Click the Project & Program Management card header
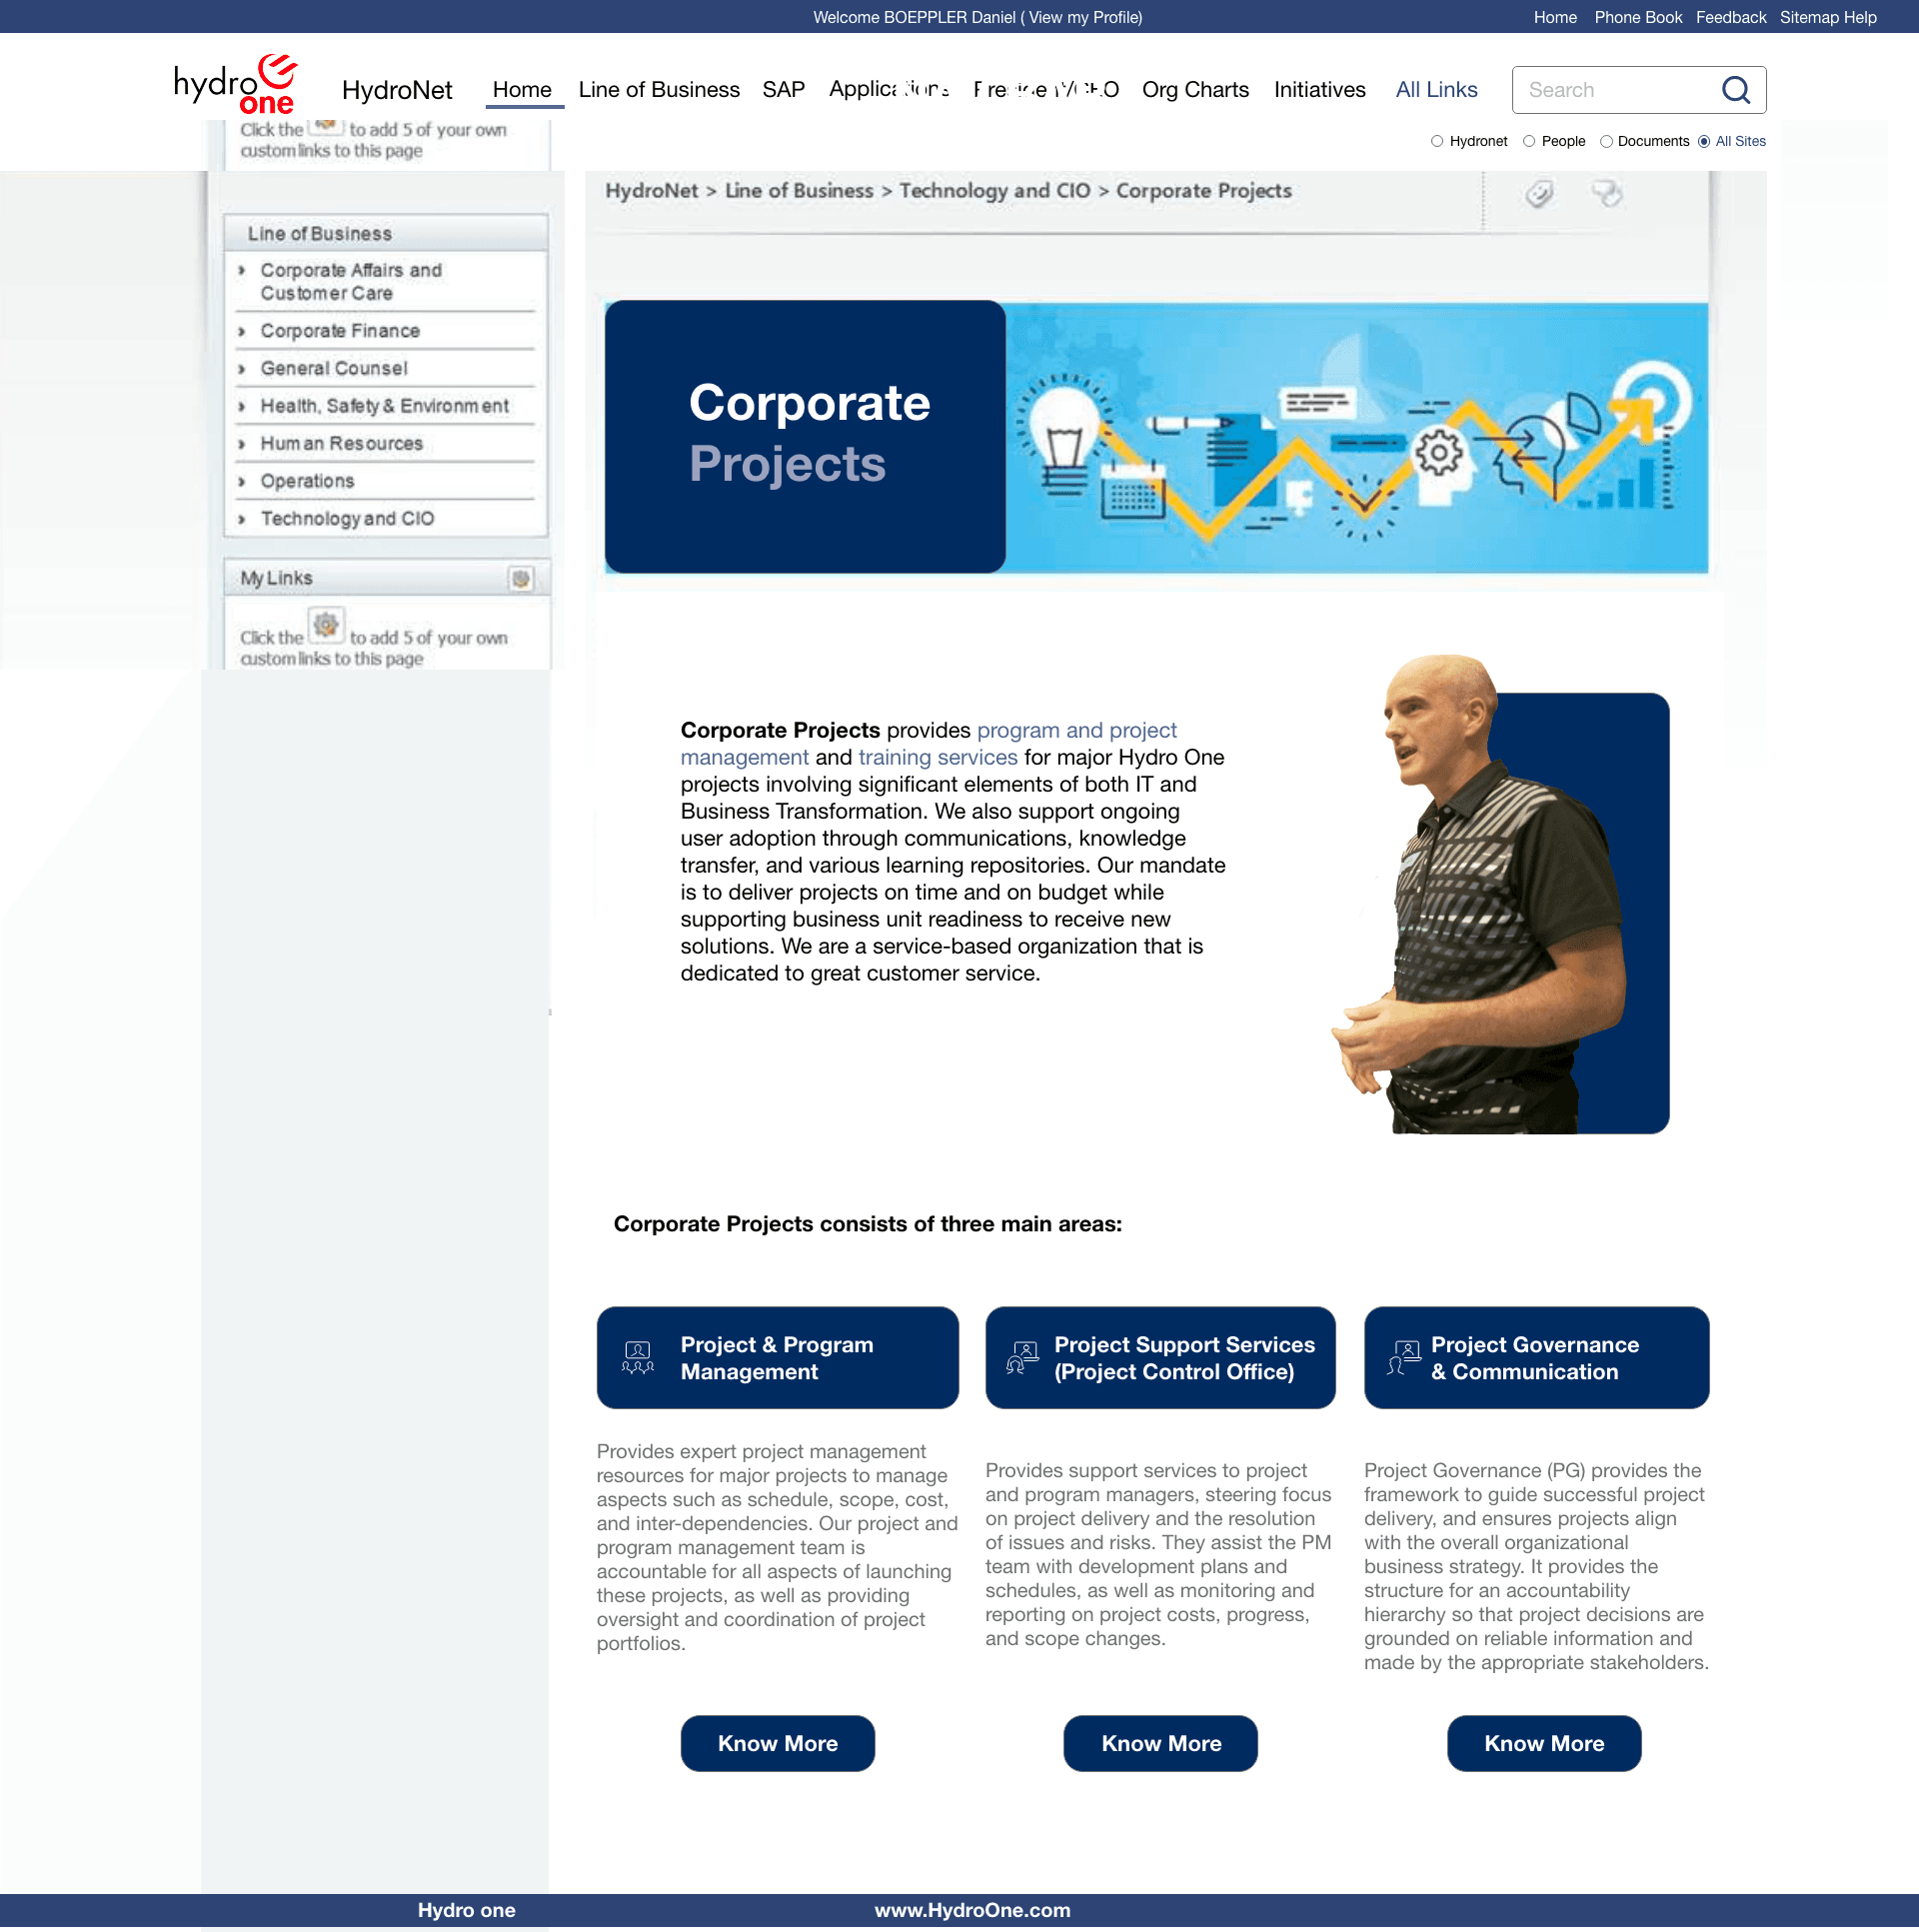The width and height of the screenshot is (1919, 1932). pyautogui.click(x=777, y=1358)
